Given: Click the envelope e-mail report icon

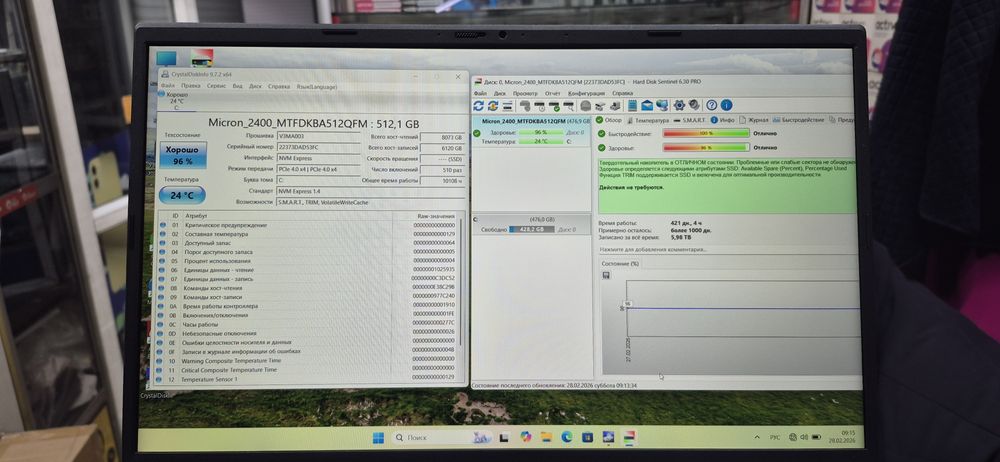Looking at the screenshot, I should (x=647, y=105).
